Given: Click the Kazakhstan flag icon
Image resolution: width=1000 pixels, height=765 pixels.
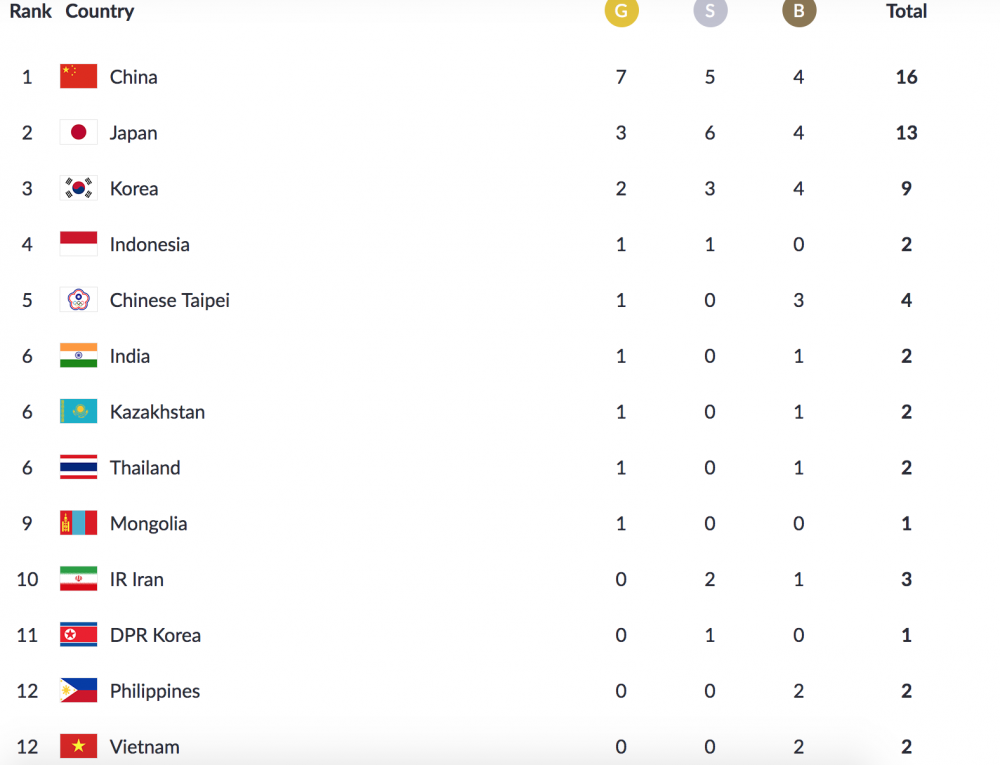Looking at the screenshot, I should pos(78,412).
